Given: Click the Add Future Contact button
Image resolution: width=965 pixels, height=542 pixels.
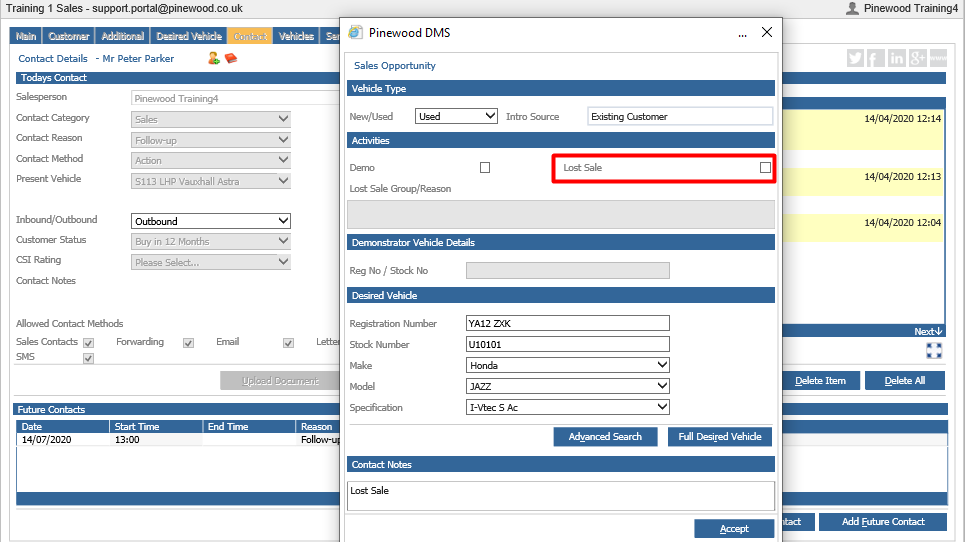Looking at the screenshot, I should pos(883,522).
